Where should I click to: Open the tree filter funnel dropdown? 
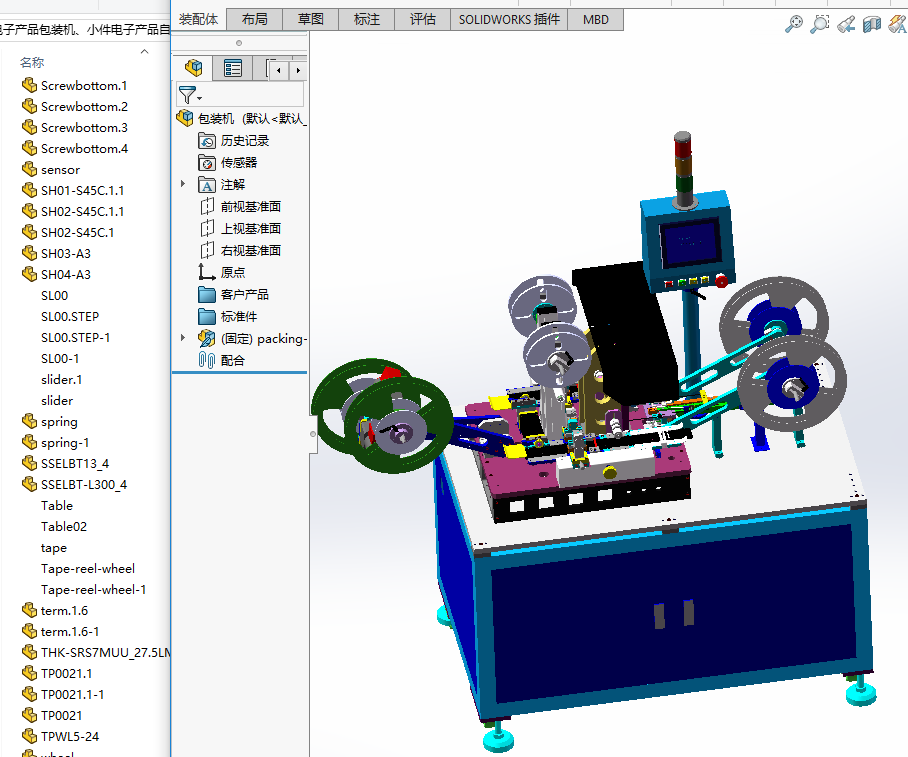(190, 94)
